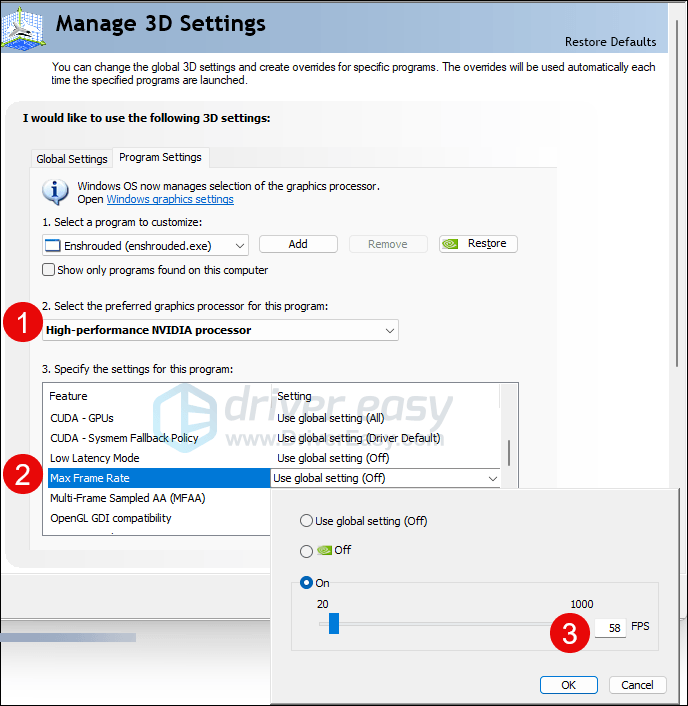Click the Manage 3D Settings header icon
Viewport: 688px width, 706px height.
[22, 24]
